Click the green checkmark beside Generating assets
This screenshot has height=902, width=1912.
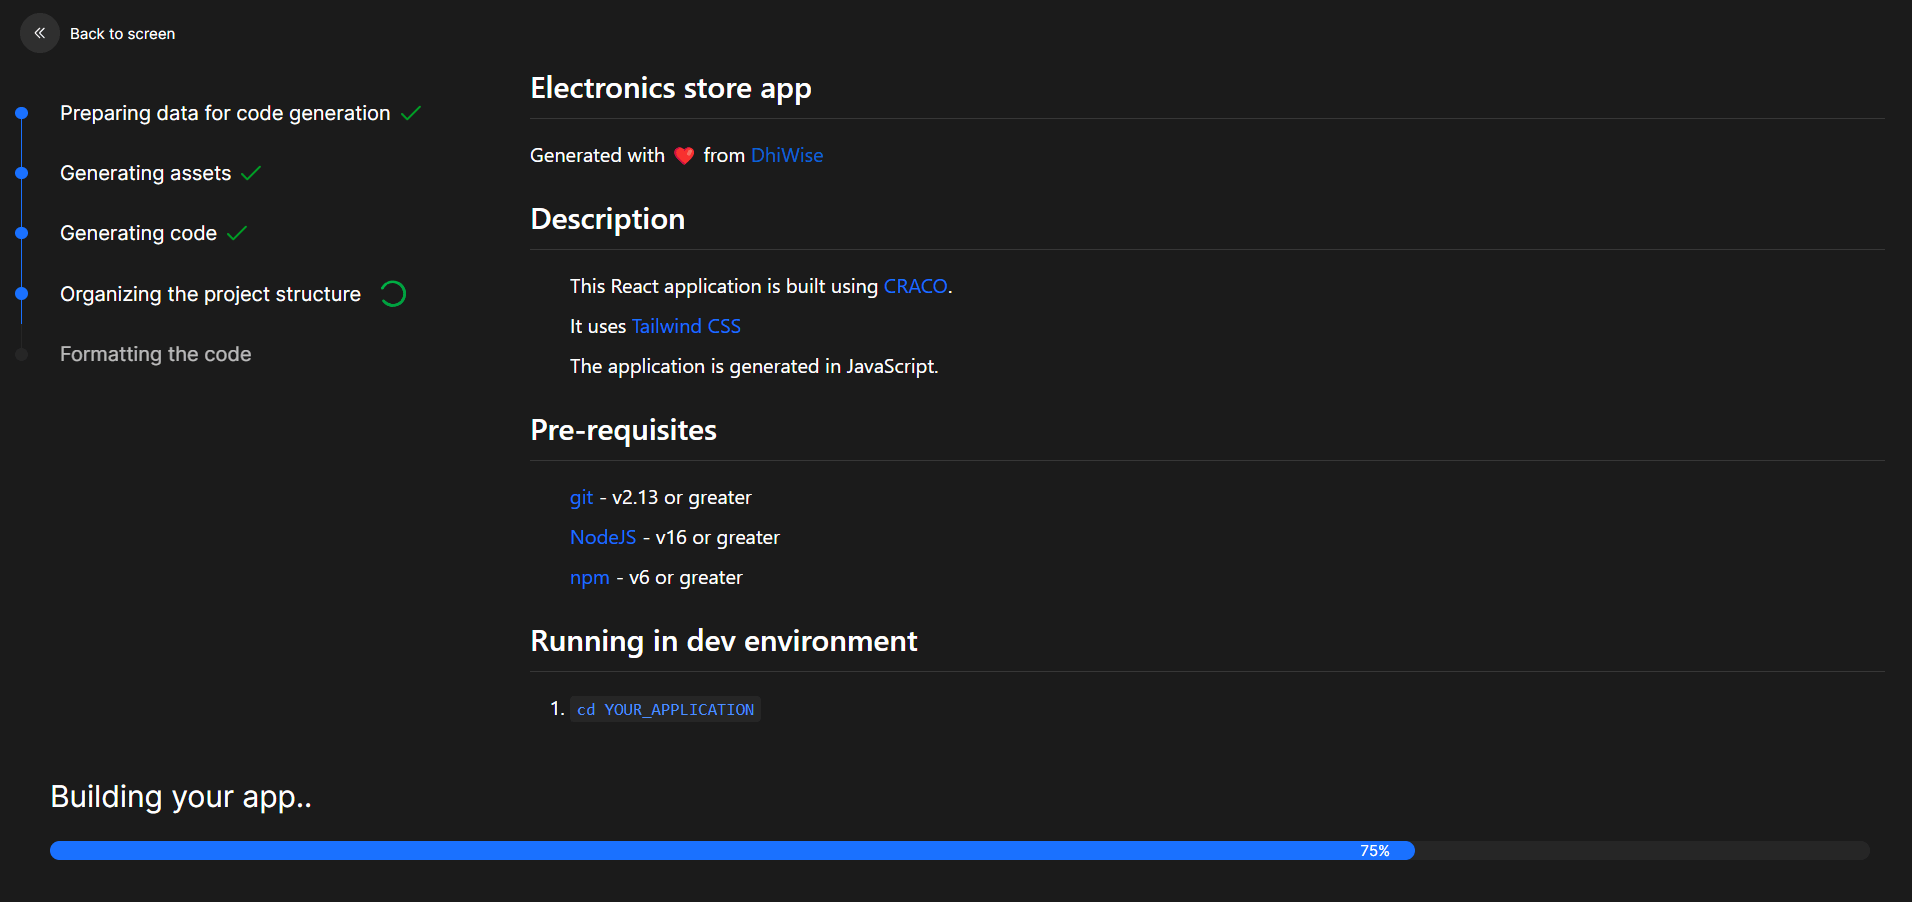click(251, 173)
